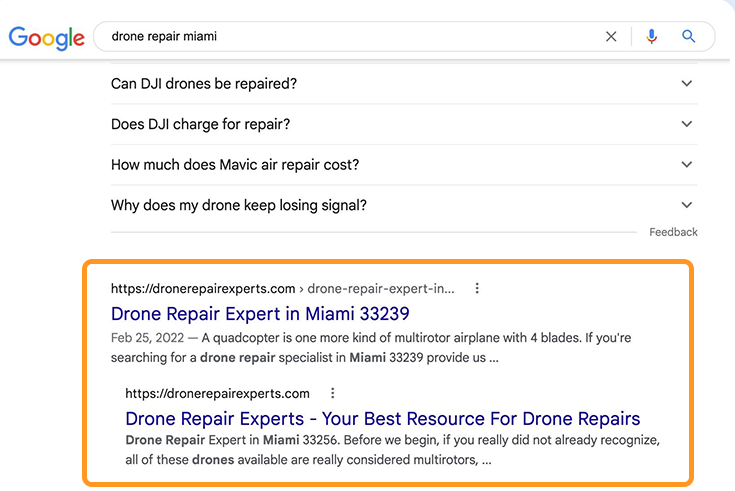The image size is (735, 491).
Task: Click the Google logo
Action: pyautogui.click(x=46, y=38)
